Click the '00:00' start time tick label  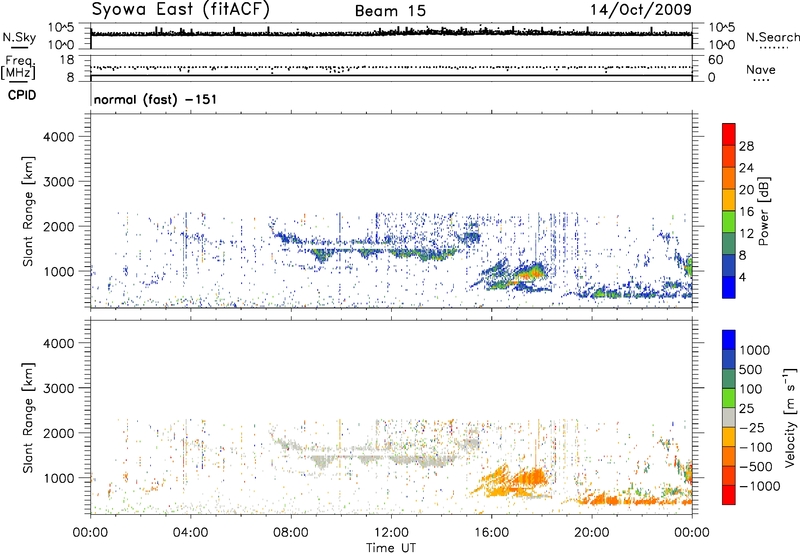tap(91, 533)
